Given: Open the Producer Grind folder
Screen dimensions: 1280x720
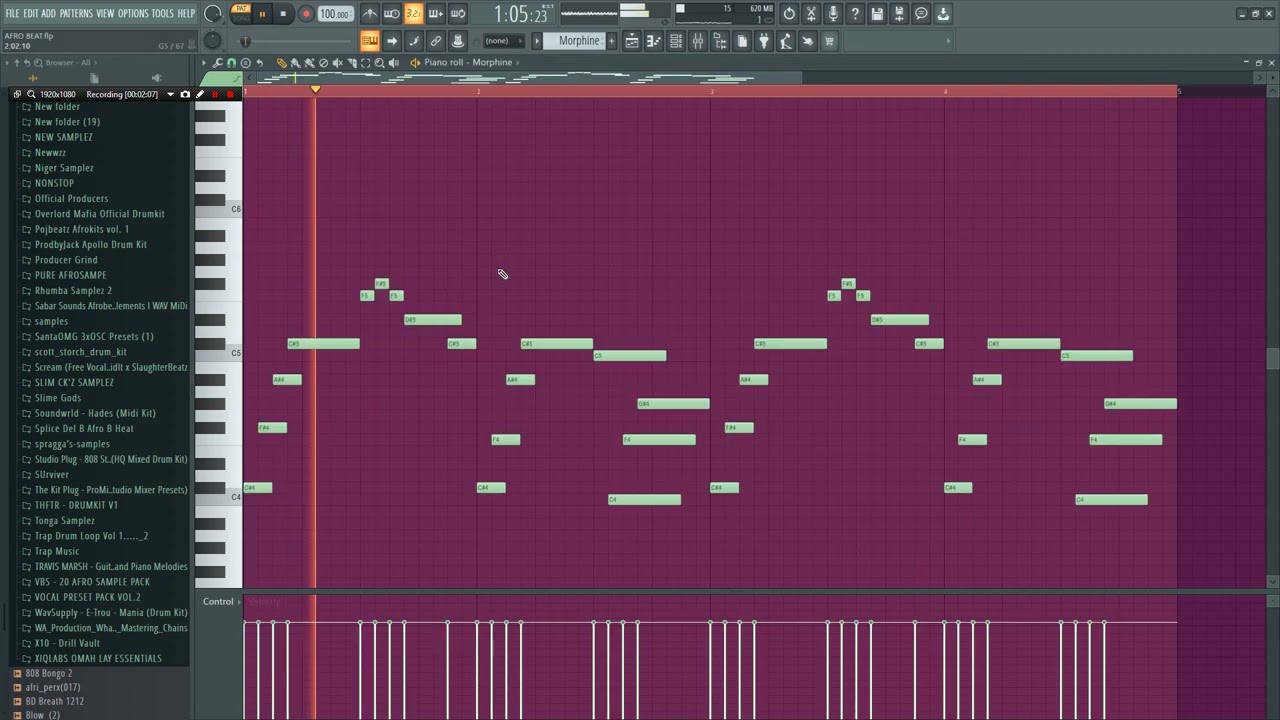Looking at the screenshot, I should [66, 260].
